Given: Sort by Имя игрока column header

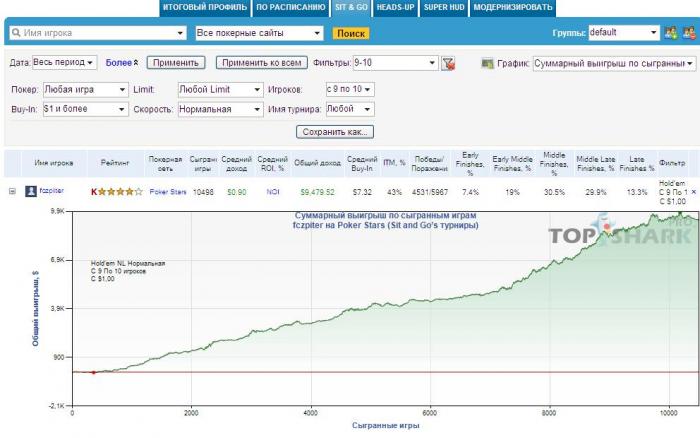Looking at the screenshot, I should [54, 163].
